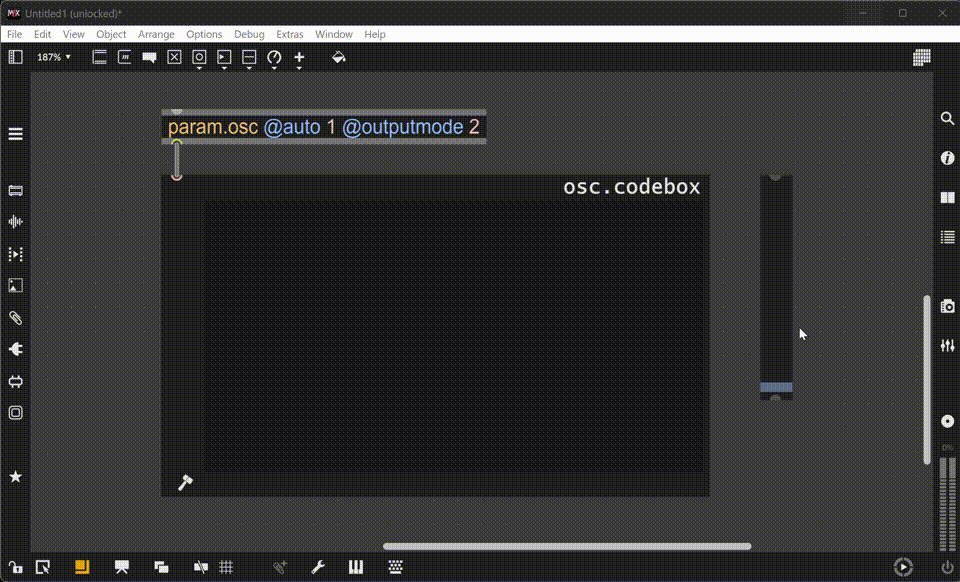The width and height of the screenshot is (960, 582).
Task: Open the Edit menu
Action: click(x=42, y=34)
